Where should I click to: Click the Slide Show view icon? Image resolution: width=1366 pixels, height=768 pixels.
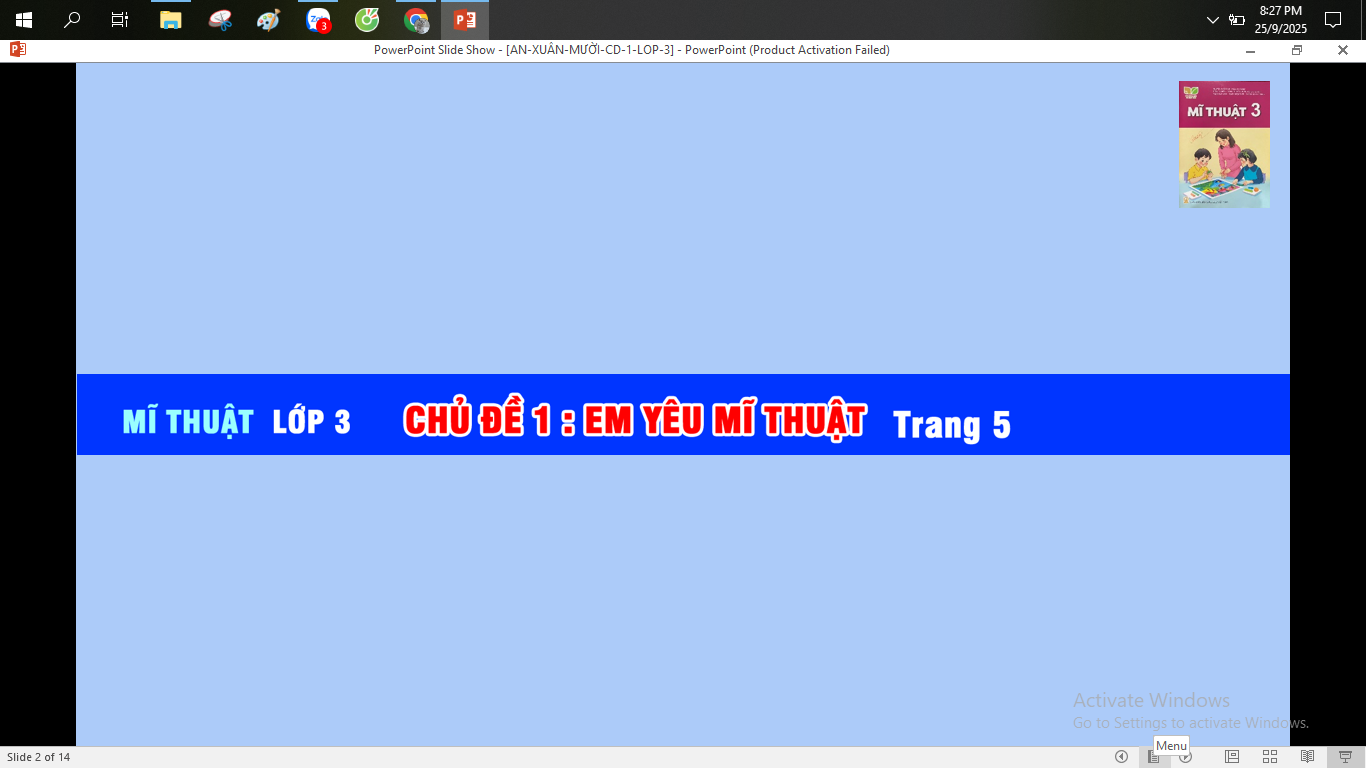click(x=1345, y=757)
